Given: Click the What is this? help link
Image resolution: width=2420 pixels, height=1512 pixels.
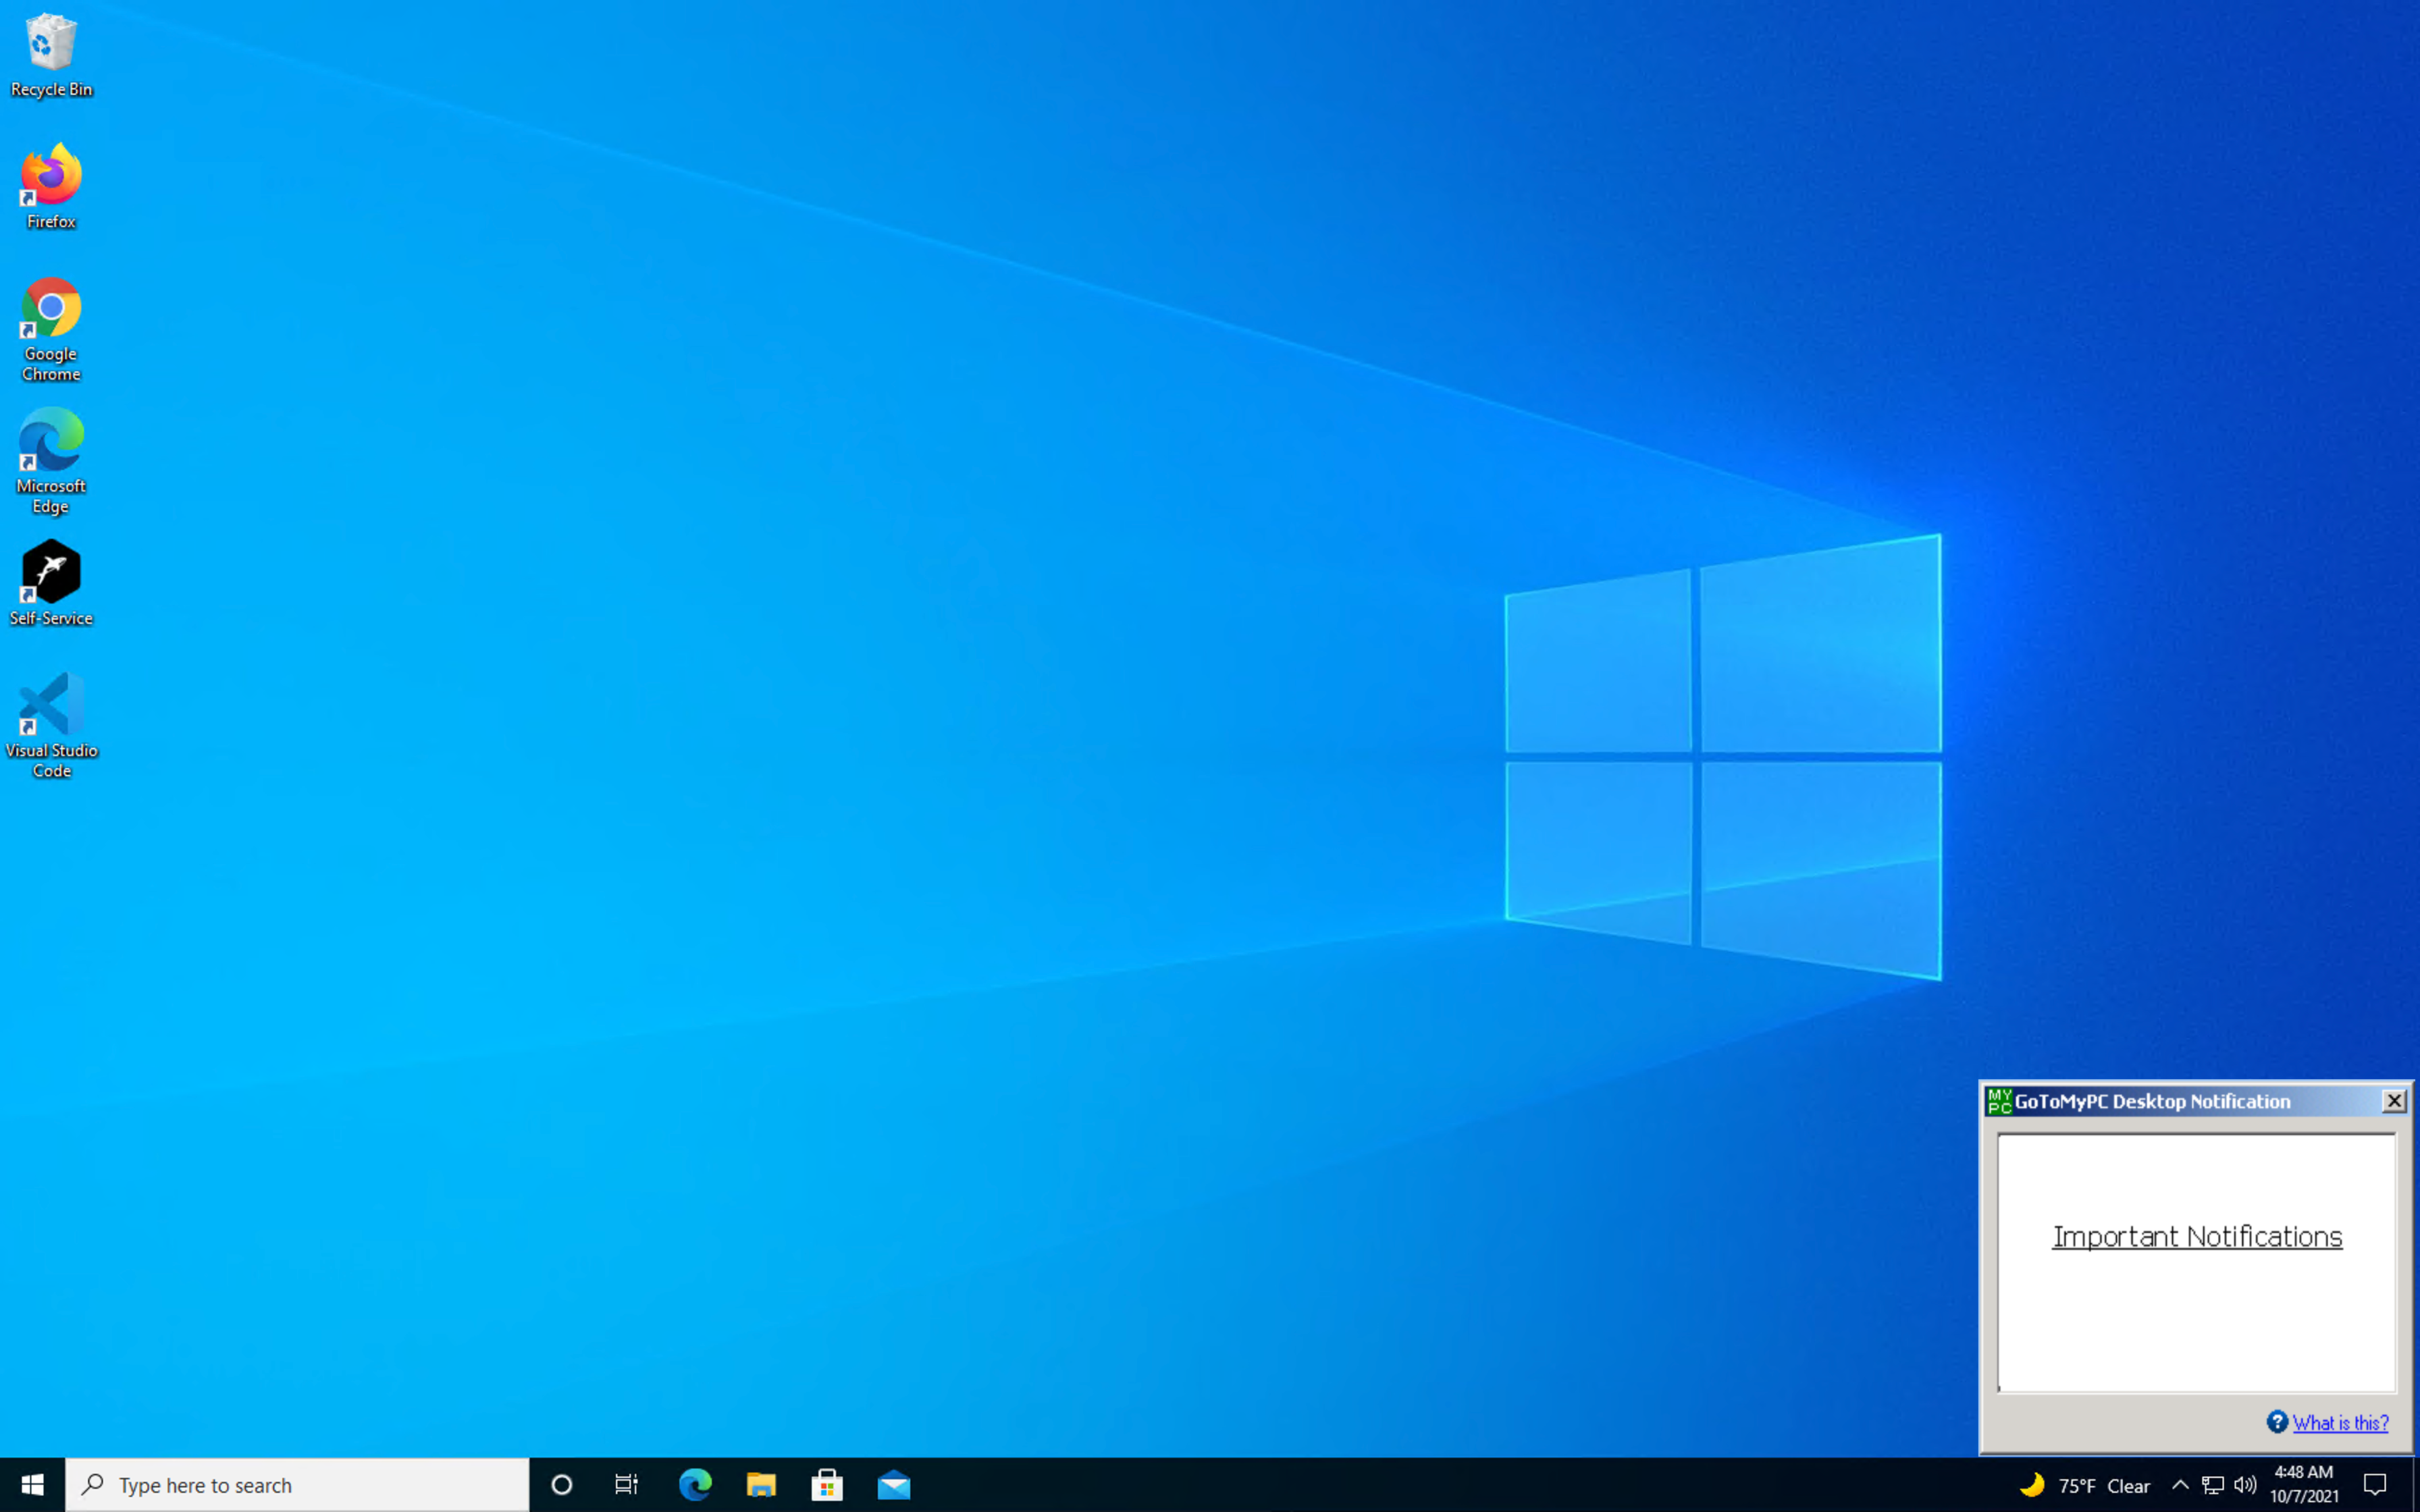Looking at the screenshot, I should (x=2340, y=1423).
